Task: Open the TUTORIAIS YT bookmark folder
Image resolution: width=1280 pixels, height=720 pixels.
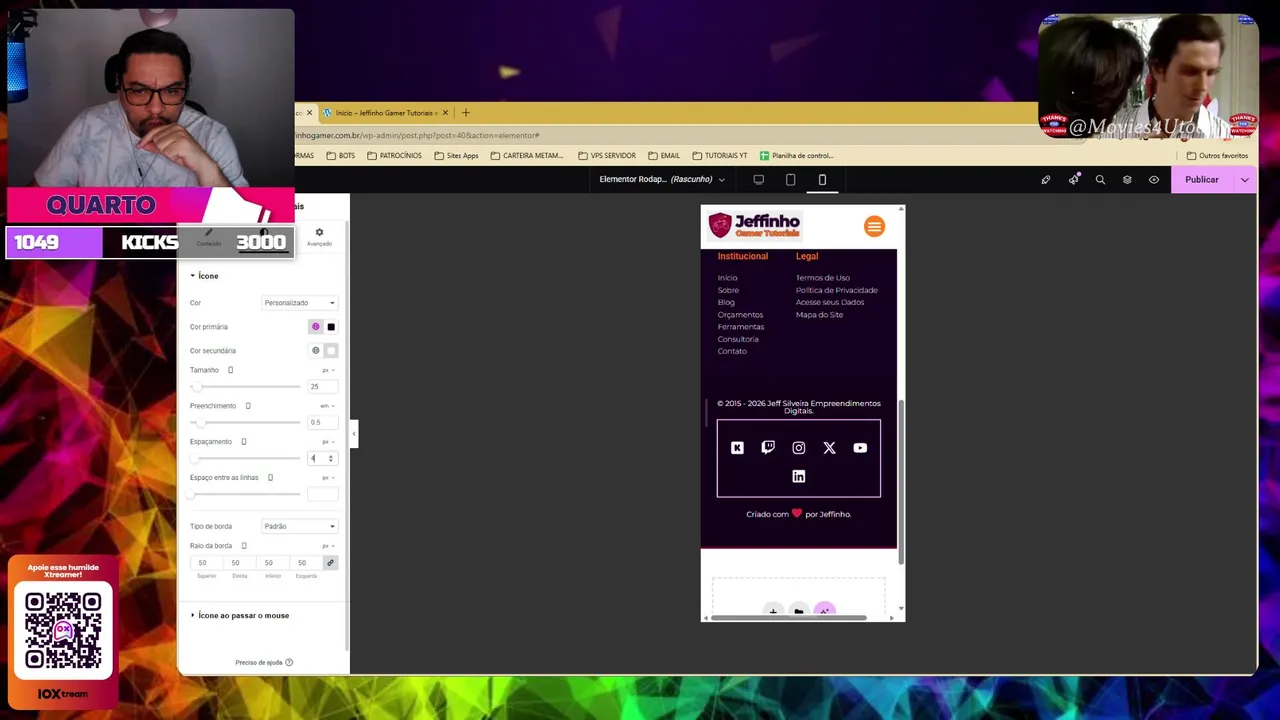Action: click(x=719, y=156)
